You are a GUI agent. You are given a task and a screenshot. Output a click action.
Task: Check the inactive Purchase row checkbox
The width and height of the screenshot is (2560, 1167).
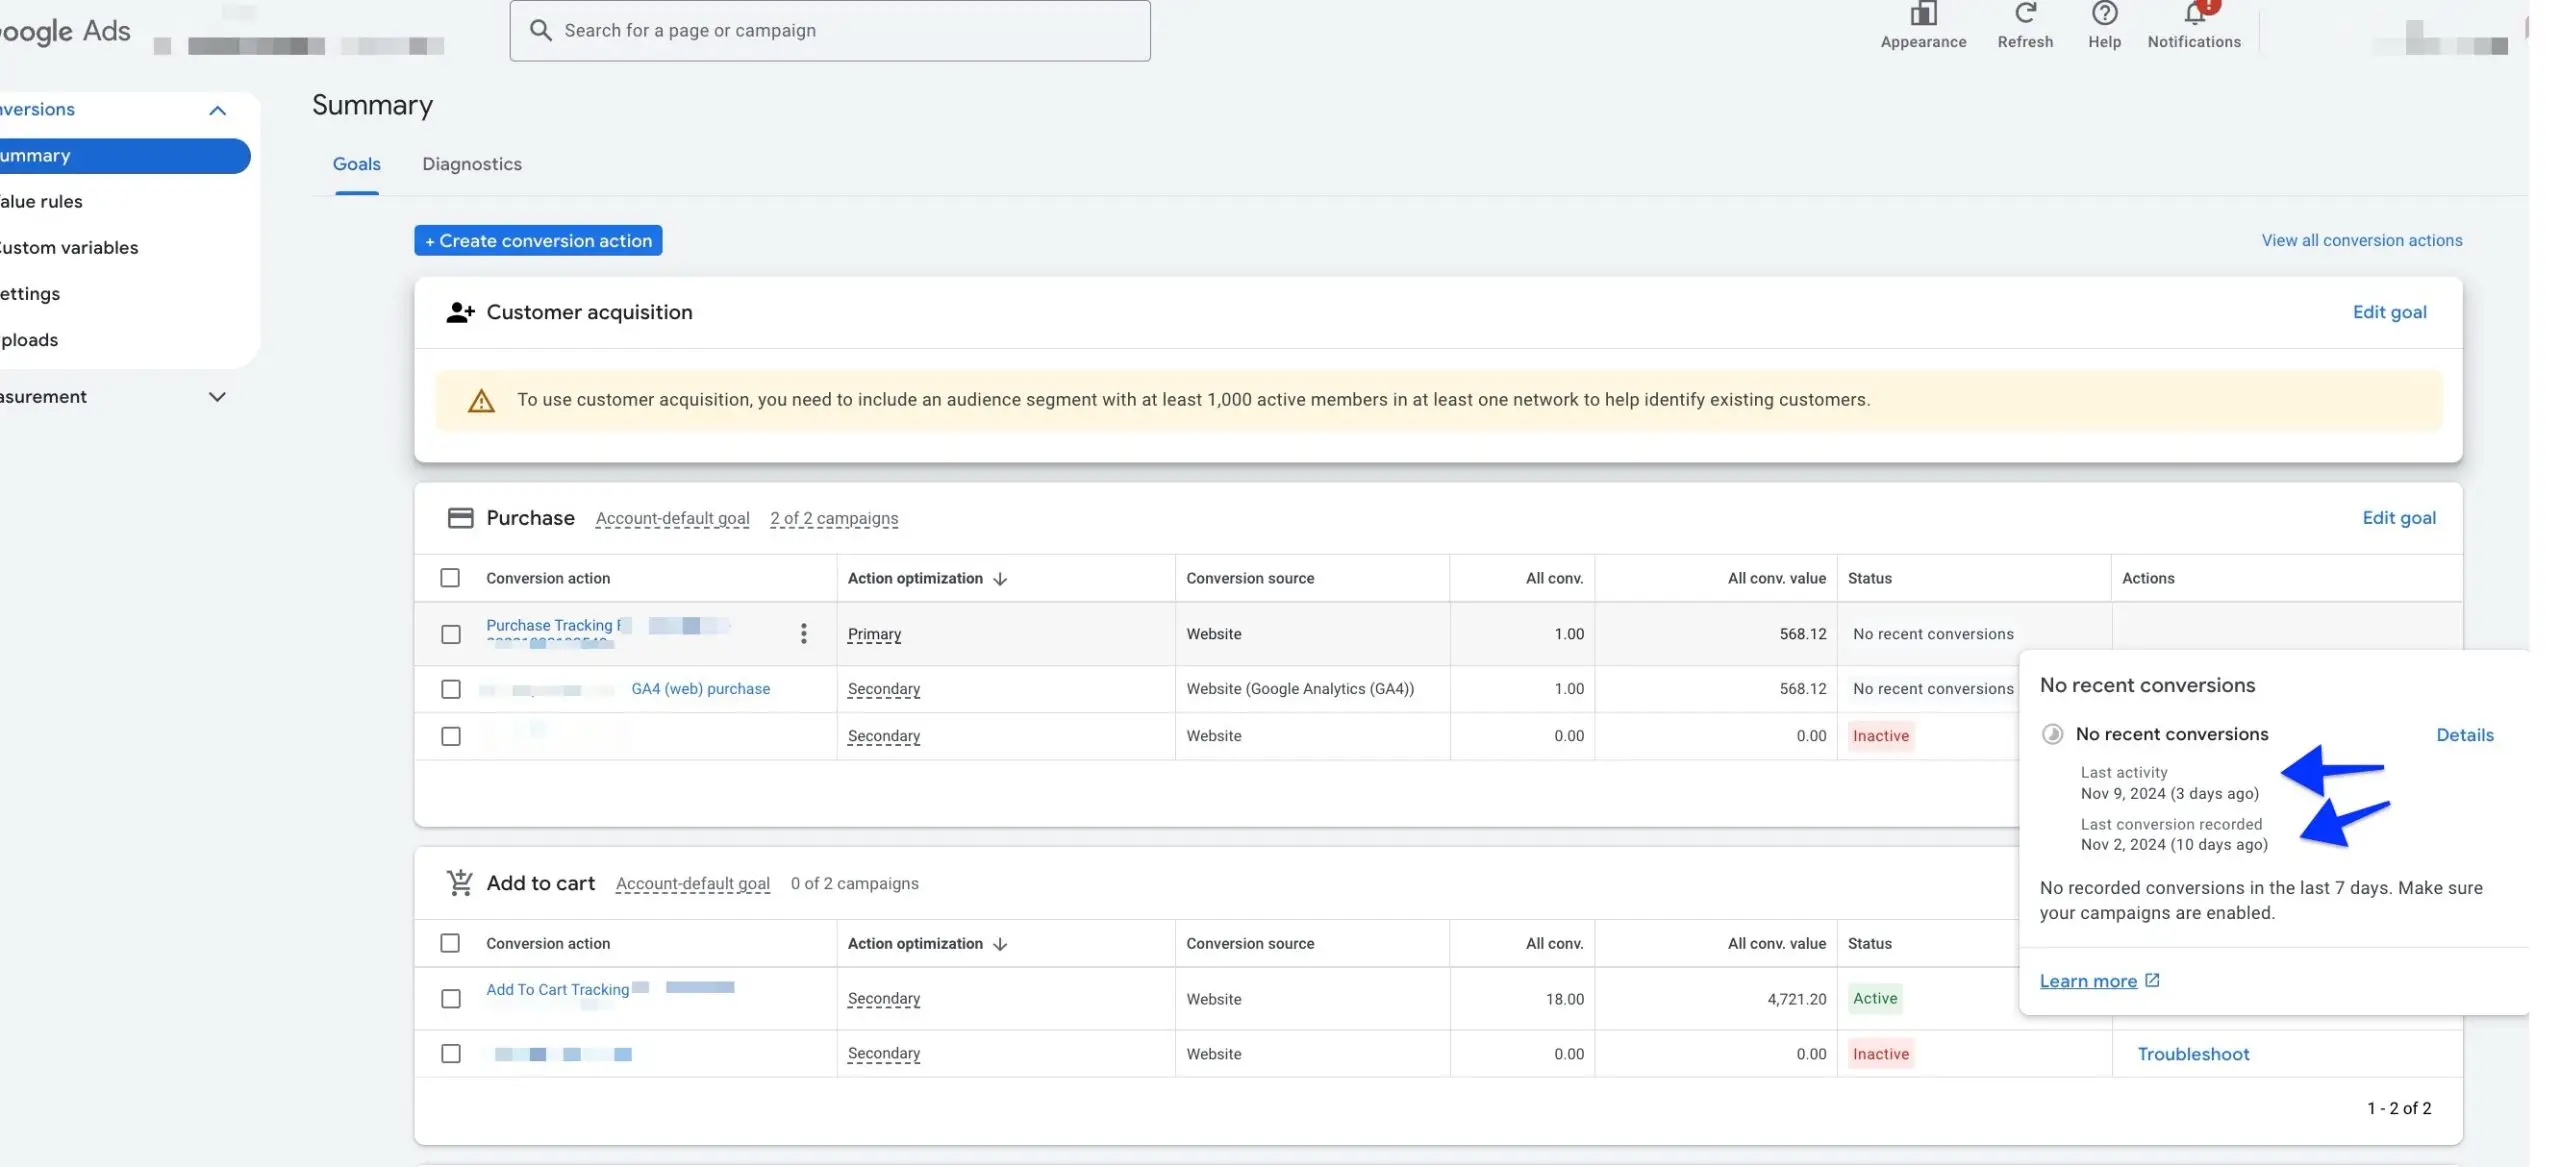pos(450,736)
